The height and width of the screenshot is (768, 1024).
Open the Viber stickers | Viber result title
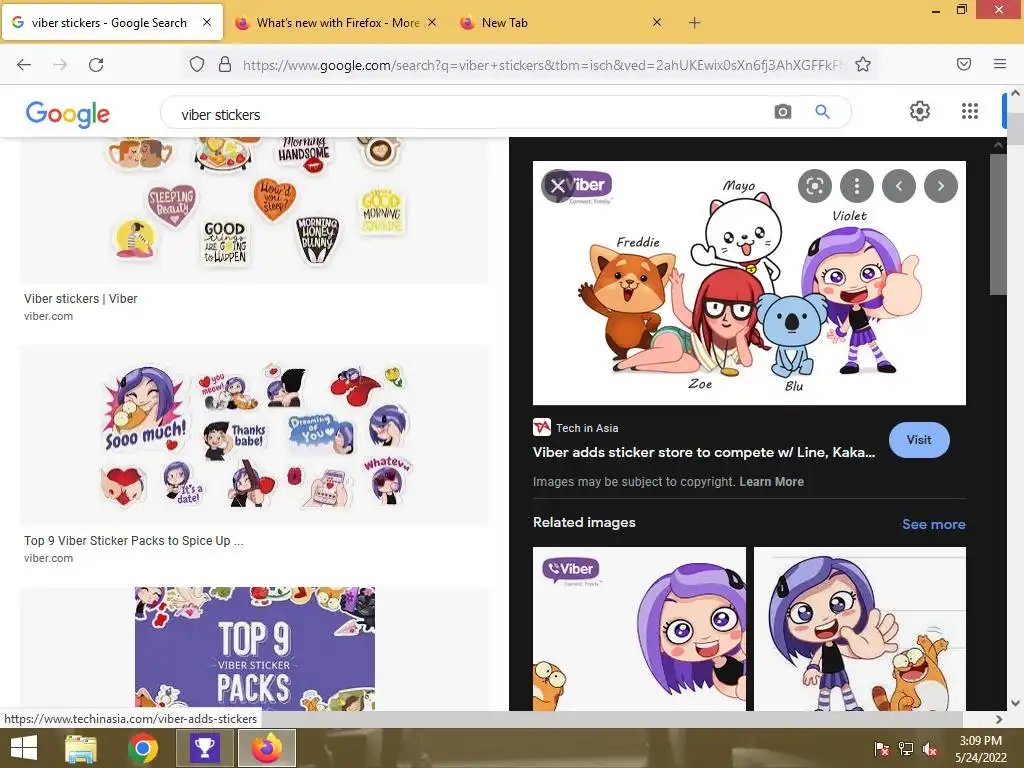[81, 298]
